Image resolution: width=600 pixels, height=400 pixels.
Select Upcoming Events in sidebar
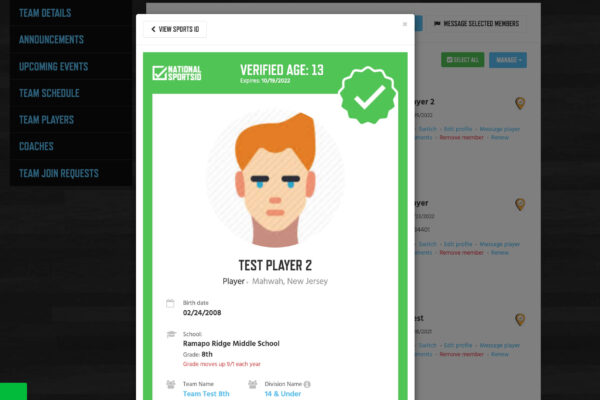click(x=54, y=67)
